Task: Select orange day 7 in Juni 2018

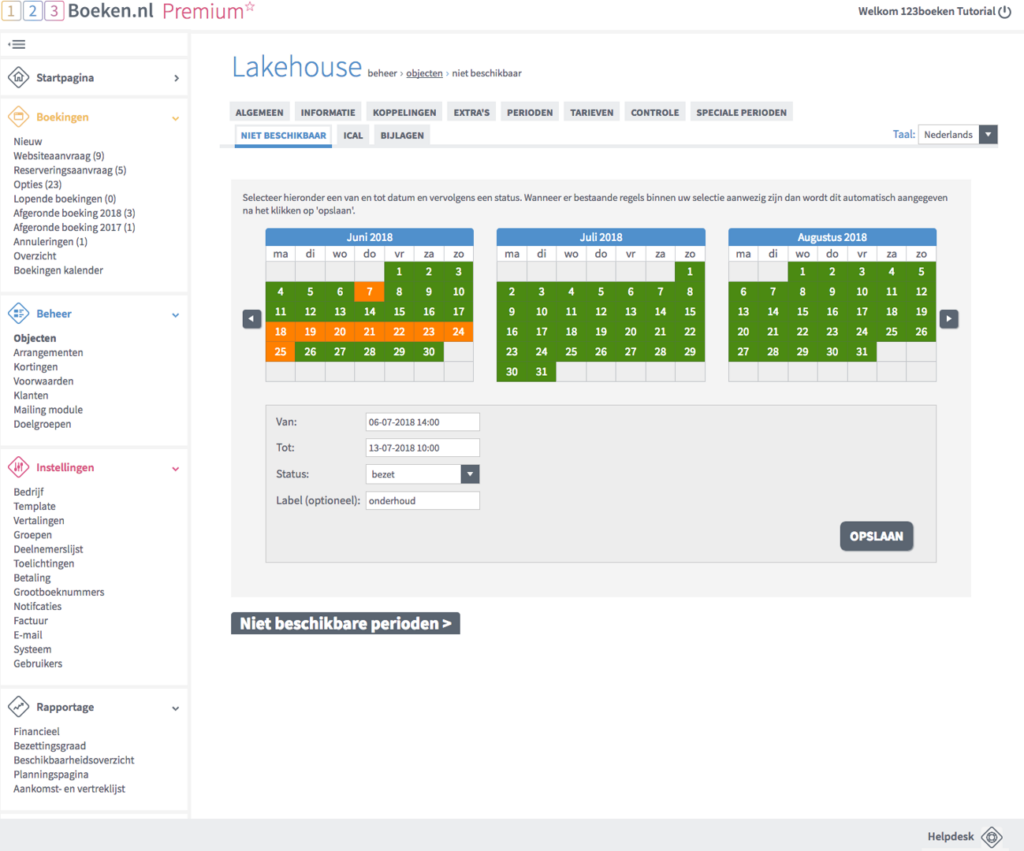Action: pyautogui.click(x=370, y=292)
